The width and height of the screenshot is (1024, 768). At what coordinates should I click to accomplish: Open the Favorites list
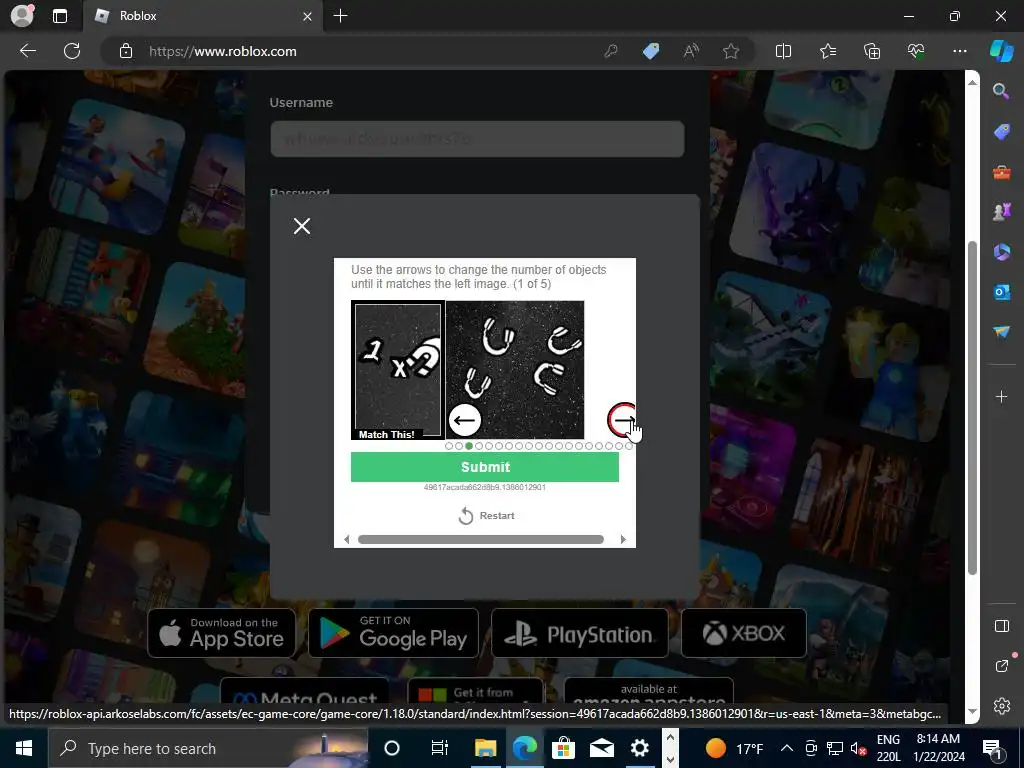[827, 51]
